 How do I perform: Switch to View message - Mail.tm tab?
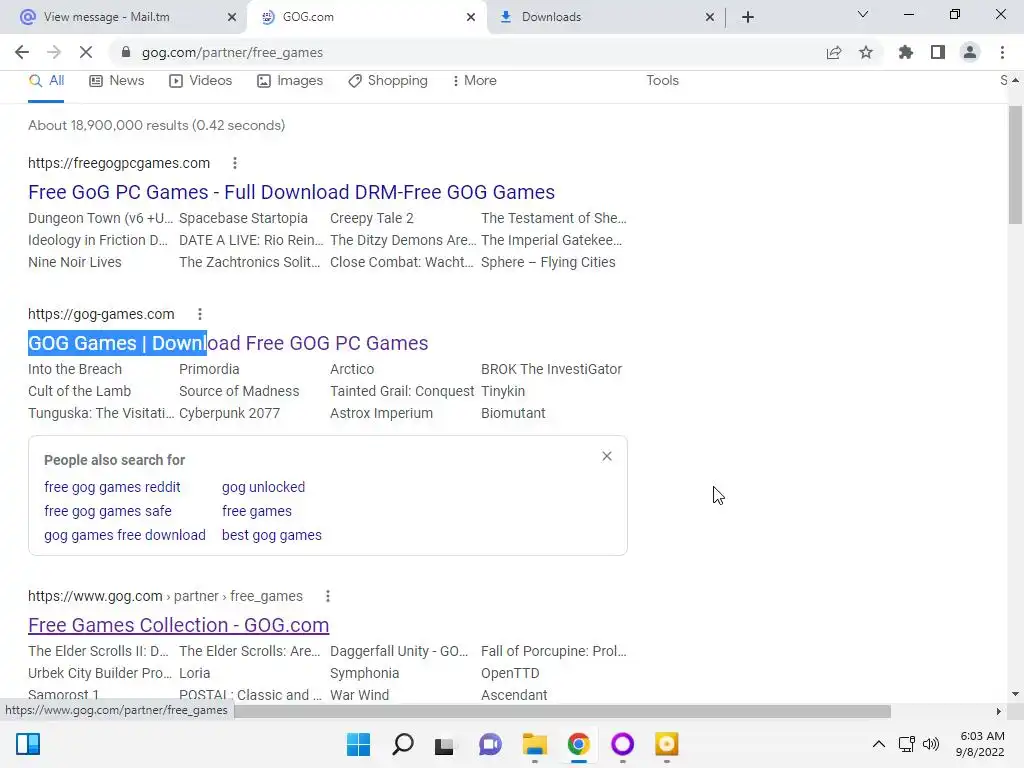pyautogui.click(x=106, y=17)
